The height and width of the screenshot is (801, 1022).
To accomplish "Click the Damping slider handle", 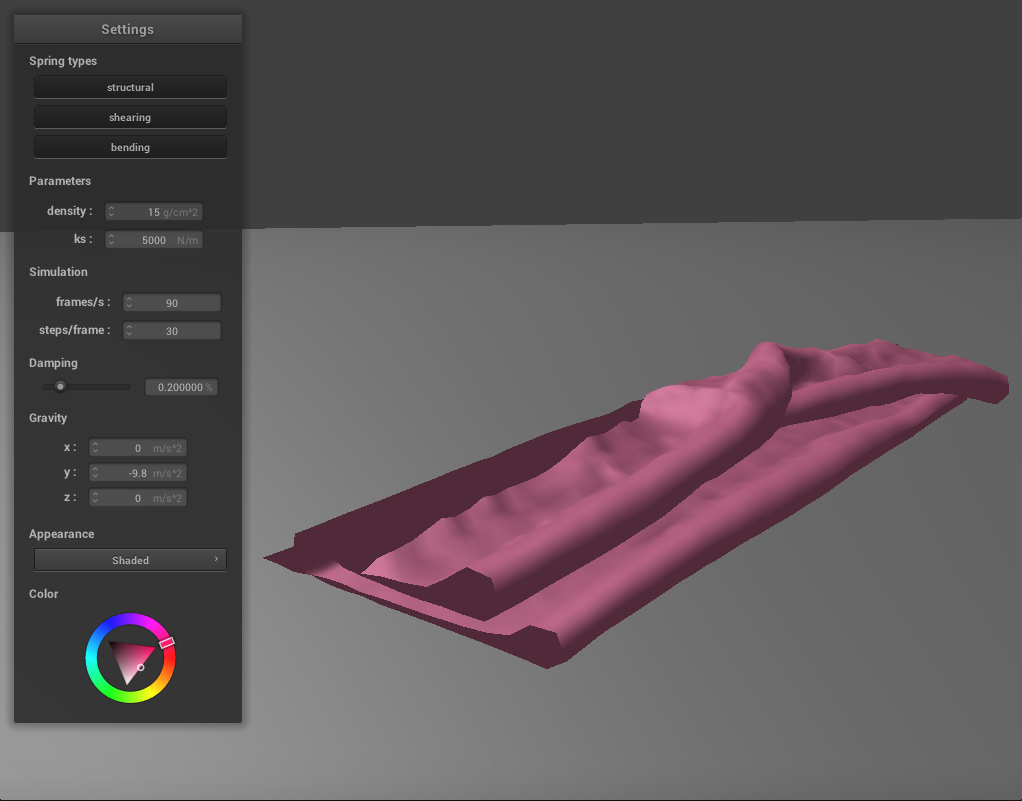I will pyautogui.click(x=60, y=387).
